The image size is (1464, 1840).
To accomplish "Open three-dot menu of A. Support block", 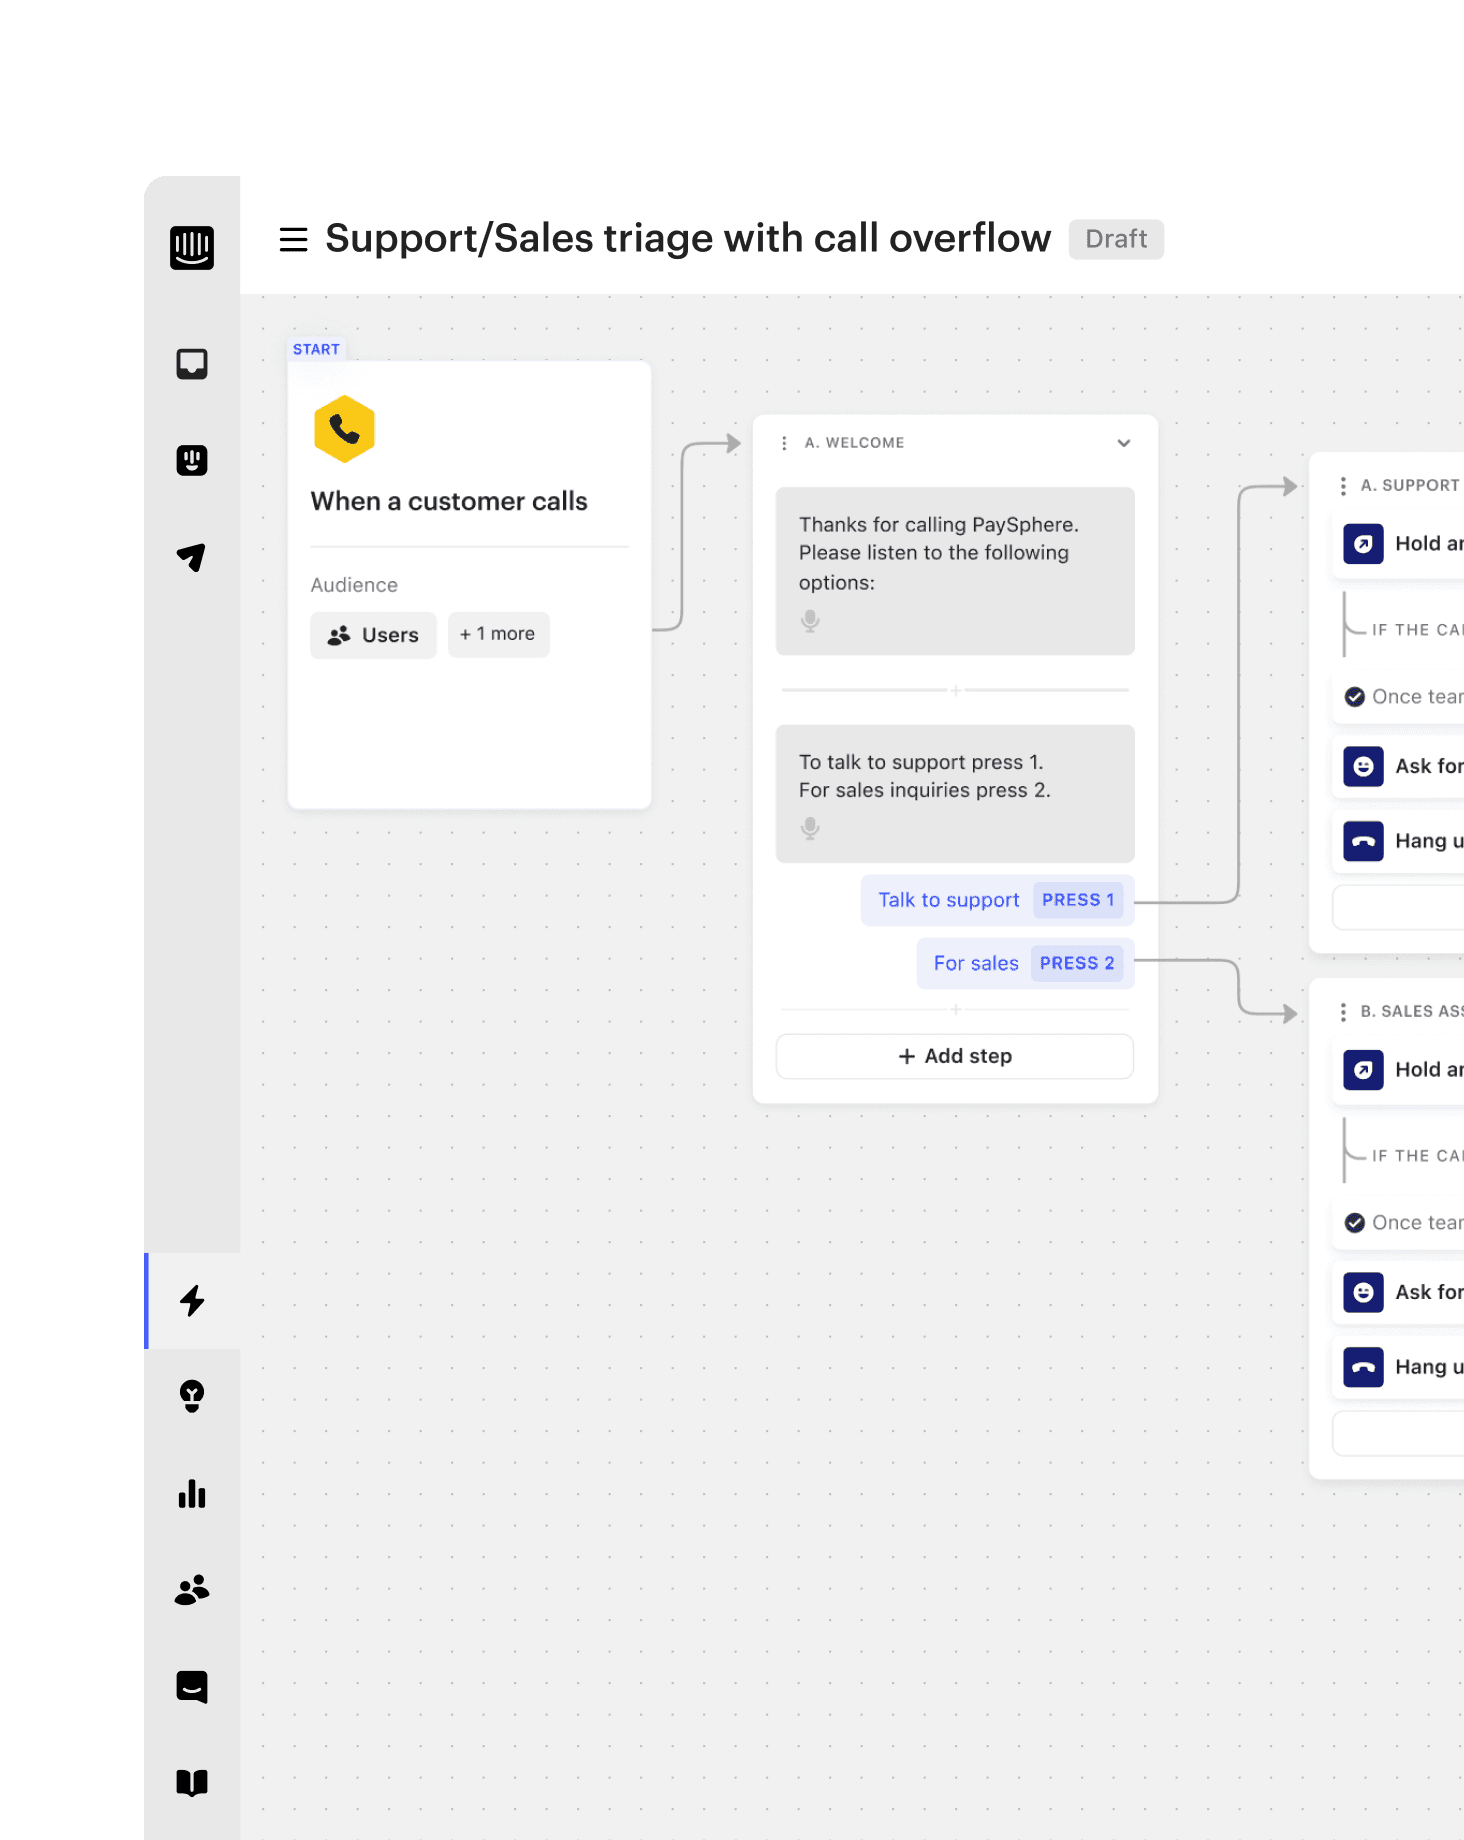I will pos(1343,486).
